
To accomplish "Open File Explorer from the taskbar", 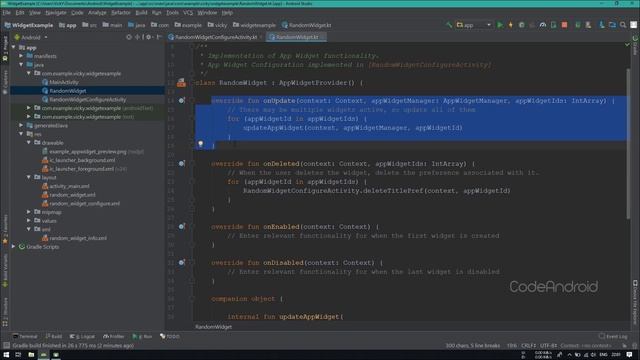I will [31, 355].
